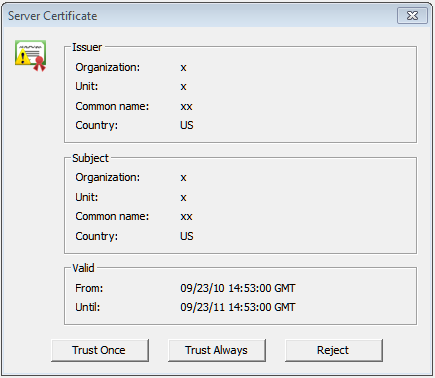This screenshot has width=435, height=378.
Task: Select the Subject group label
Action: point(90,158)
